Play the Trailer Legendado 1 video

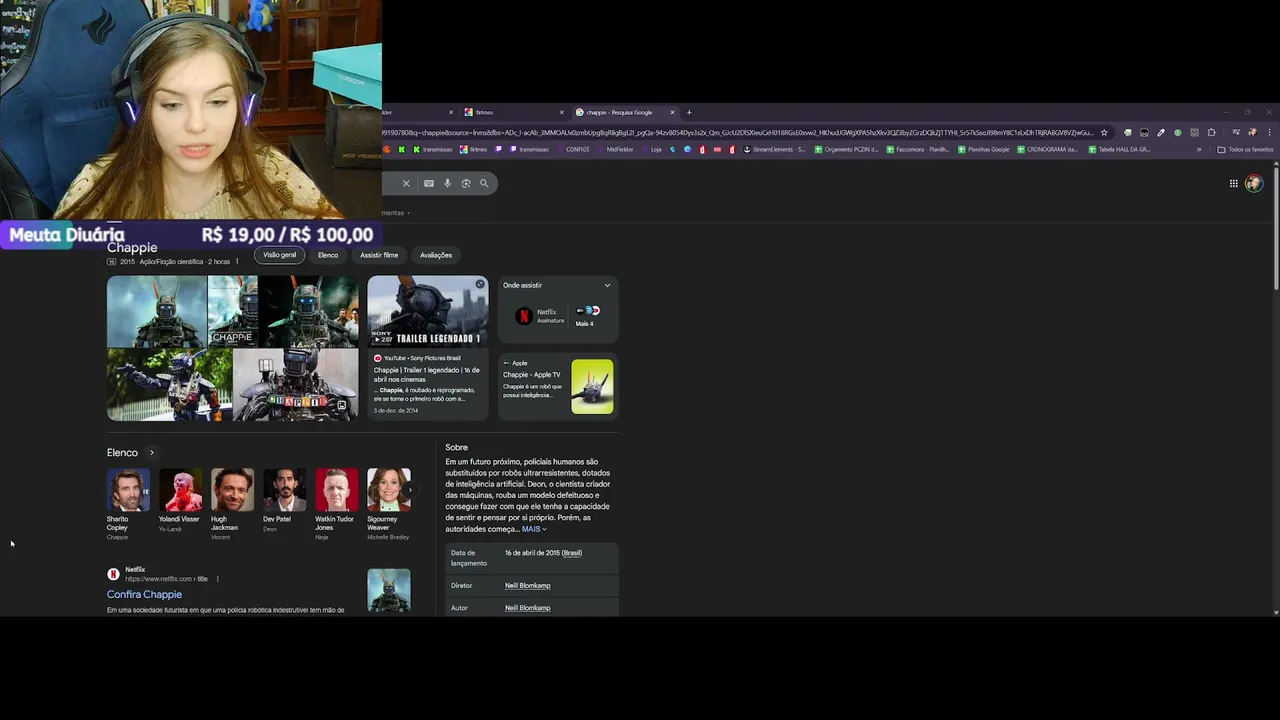click(428, 311)
